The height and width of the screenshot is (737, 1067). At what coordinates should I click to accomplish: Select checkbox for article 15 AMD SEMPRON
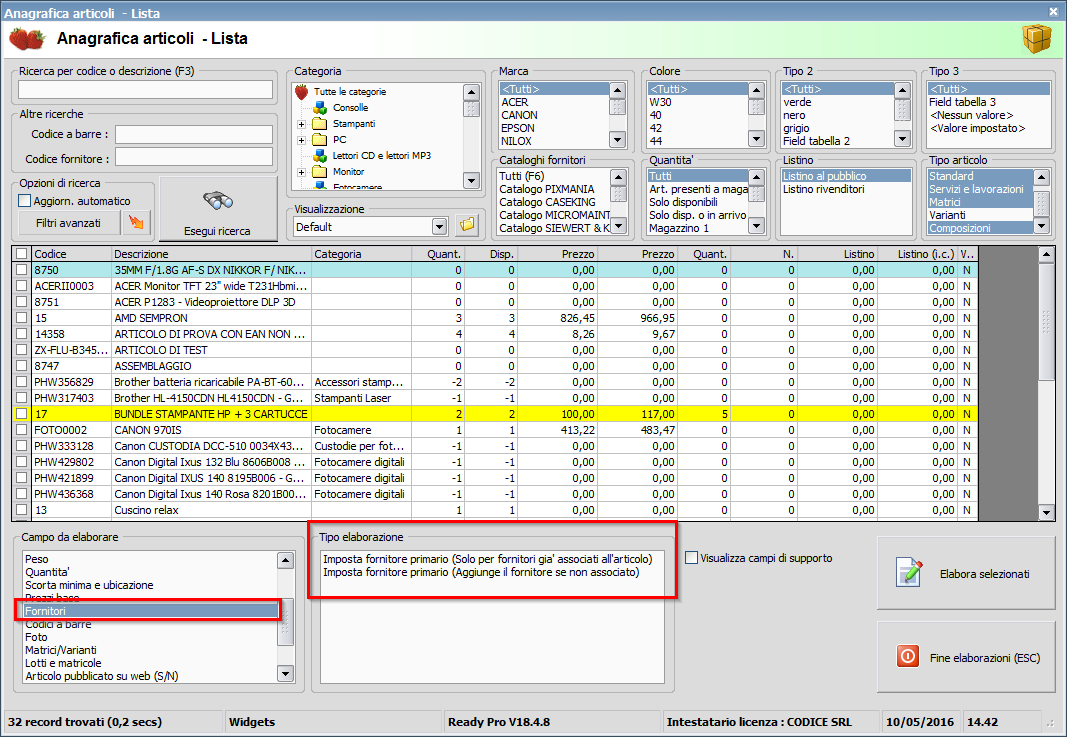point(21,318)
